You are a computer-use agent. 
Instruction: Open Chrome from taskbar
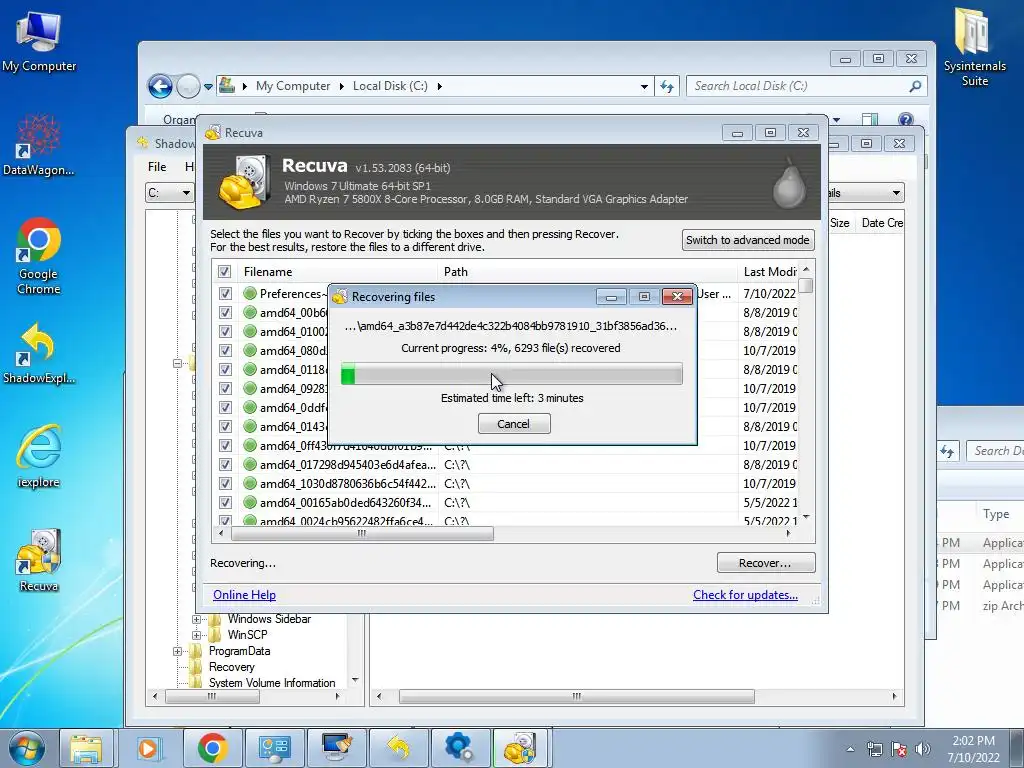coord(212,748)
